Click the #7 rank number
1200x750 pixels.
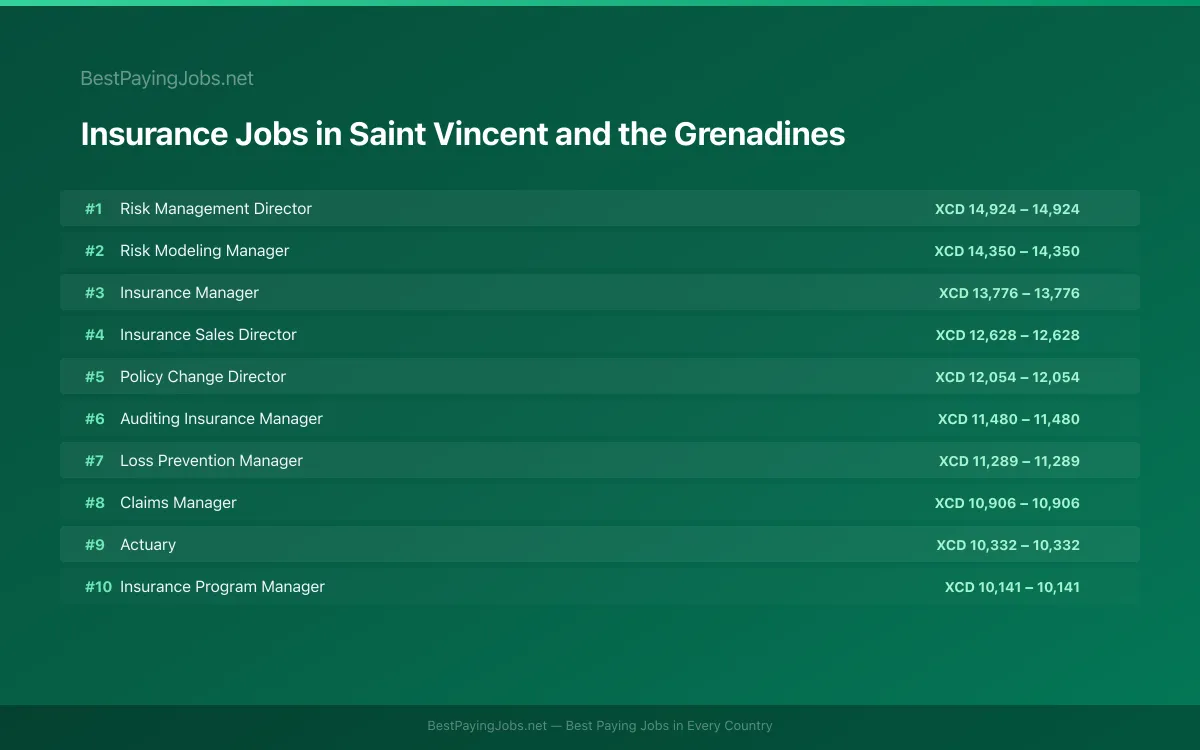(94, 461)
